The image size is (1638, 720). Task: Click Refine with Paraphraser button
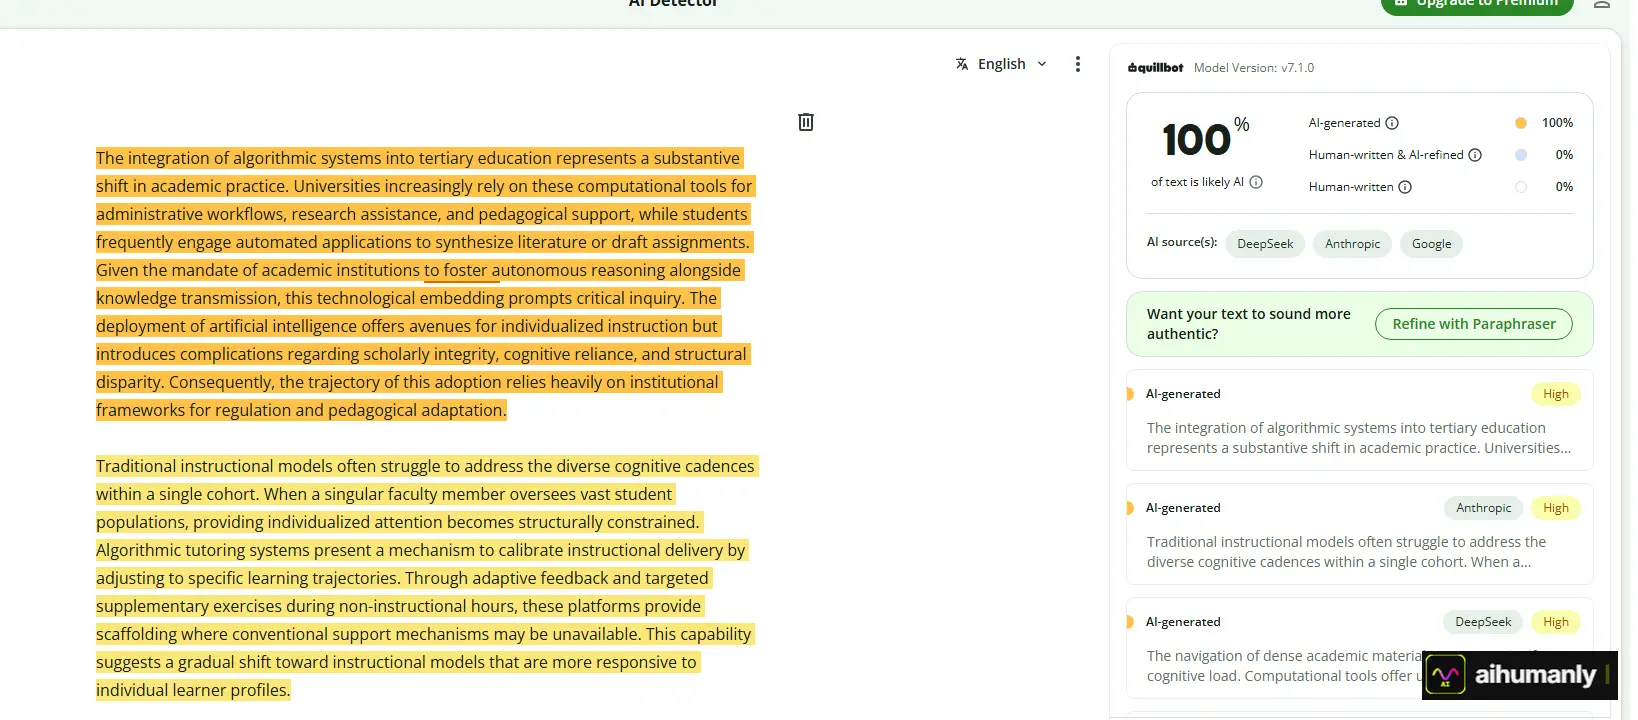[x=1474, y=324]
